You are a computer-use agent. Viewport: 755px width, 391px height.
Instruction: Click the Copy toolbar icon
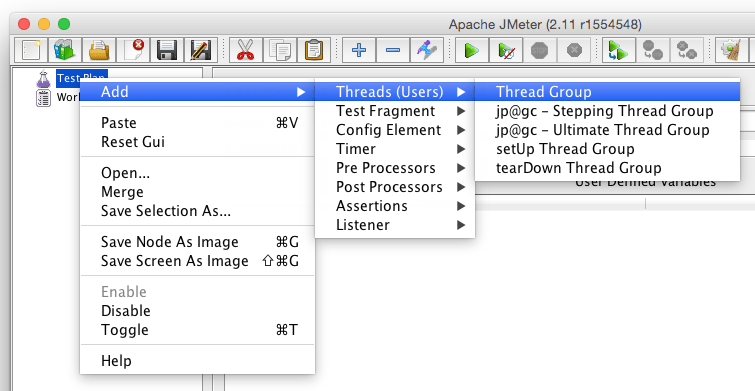(280, 50)
